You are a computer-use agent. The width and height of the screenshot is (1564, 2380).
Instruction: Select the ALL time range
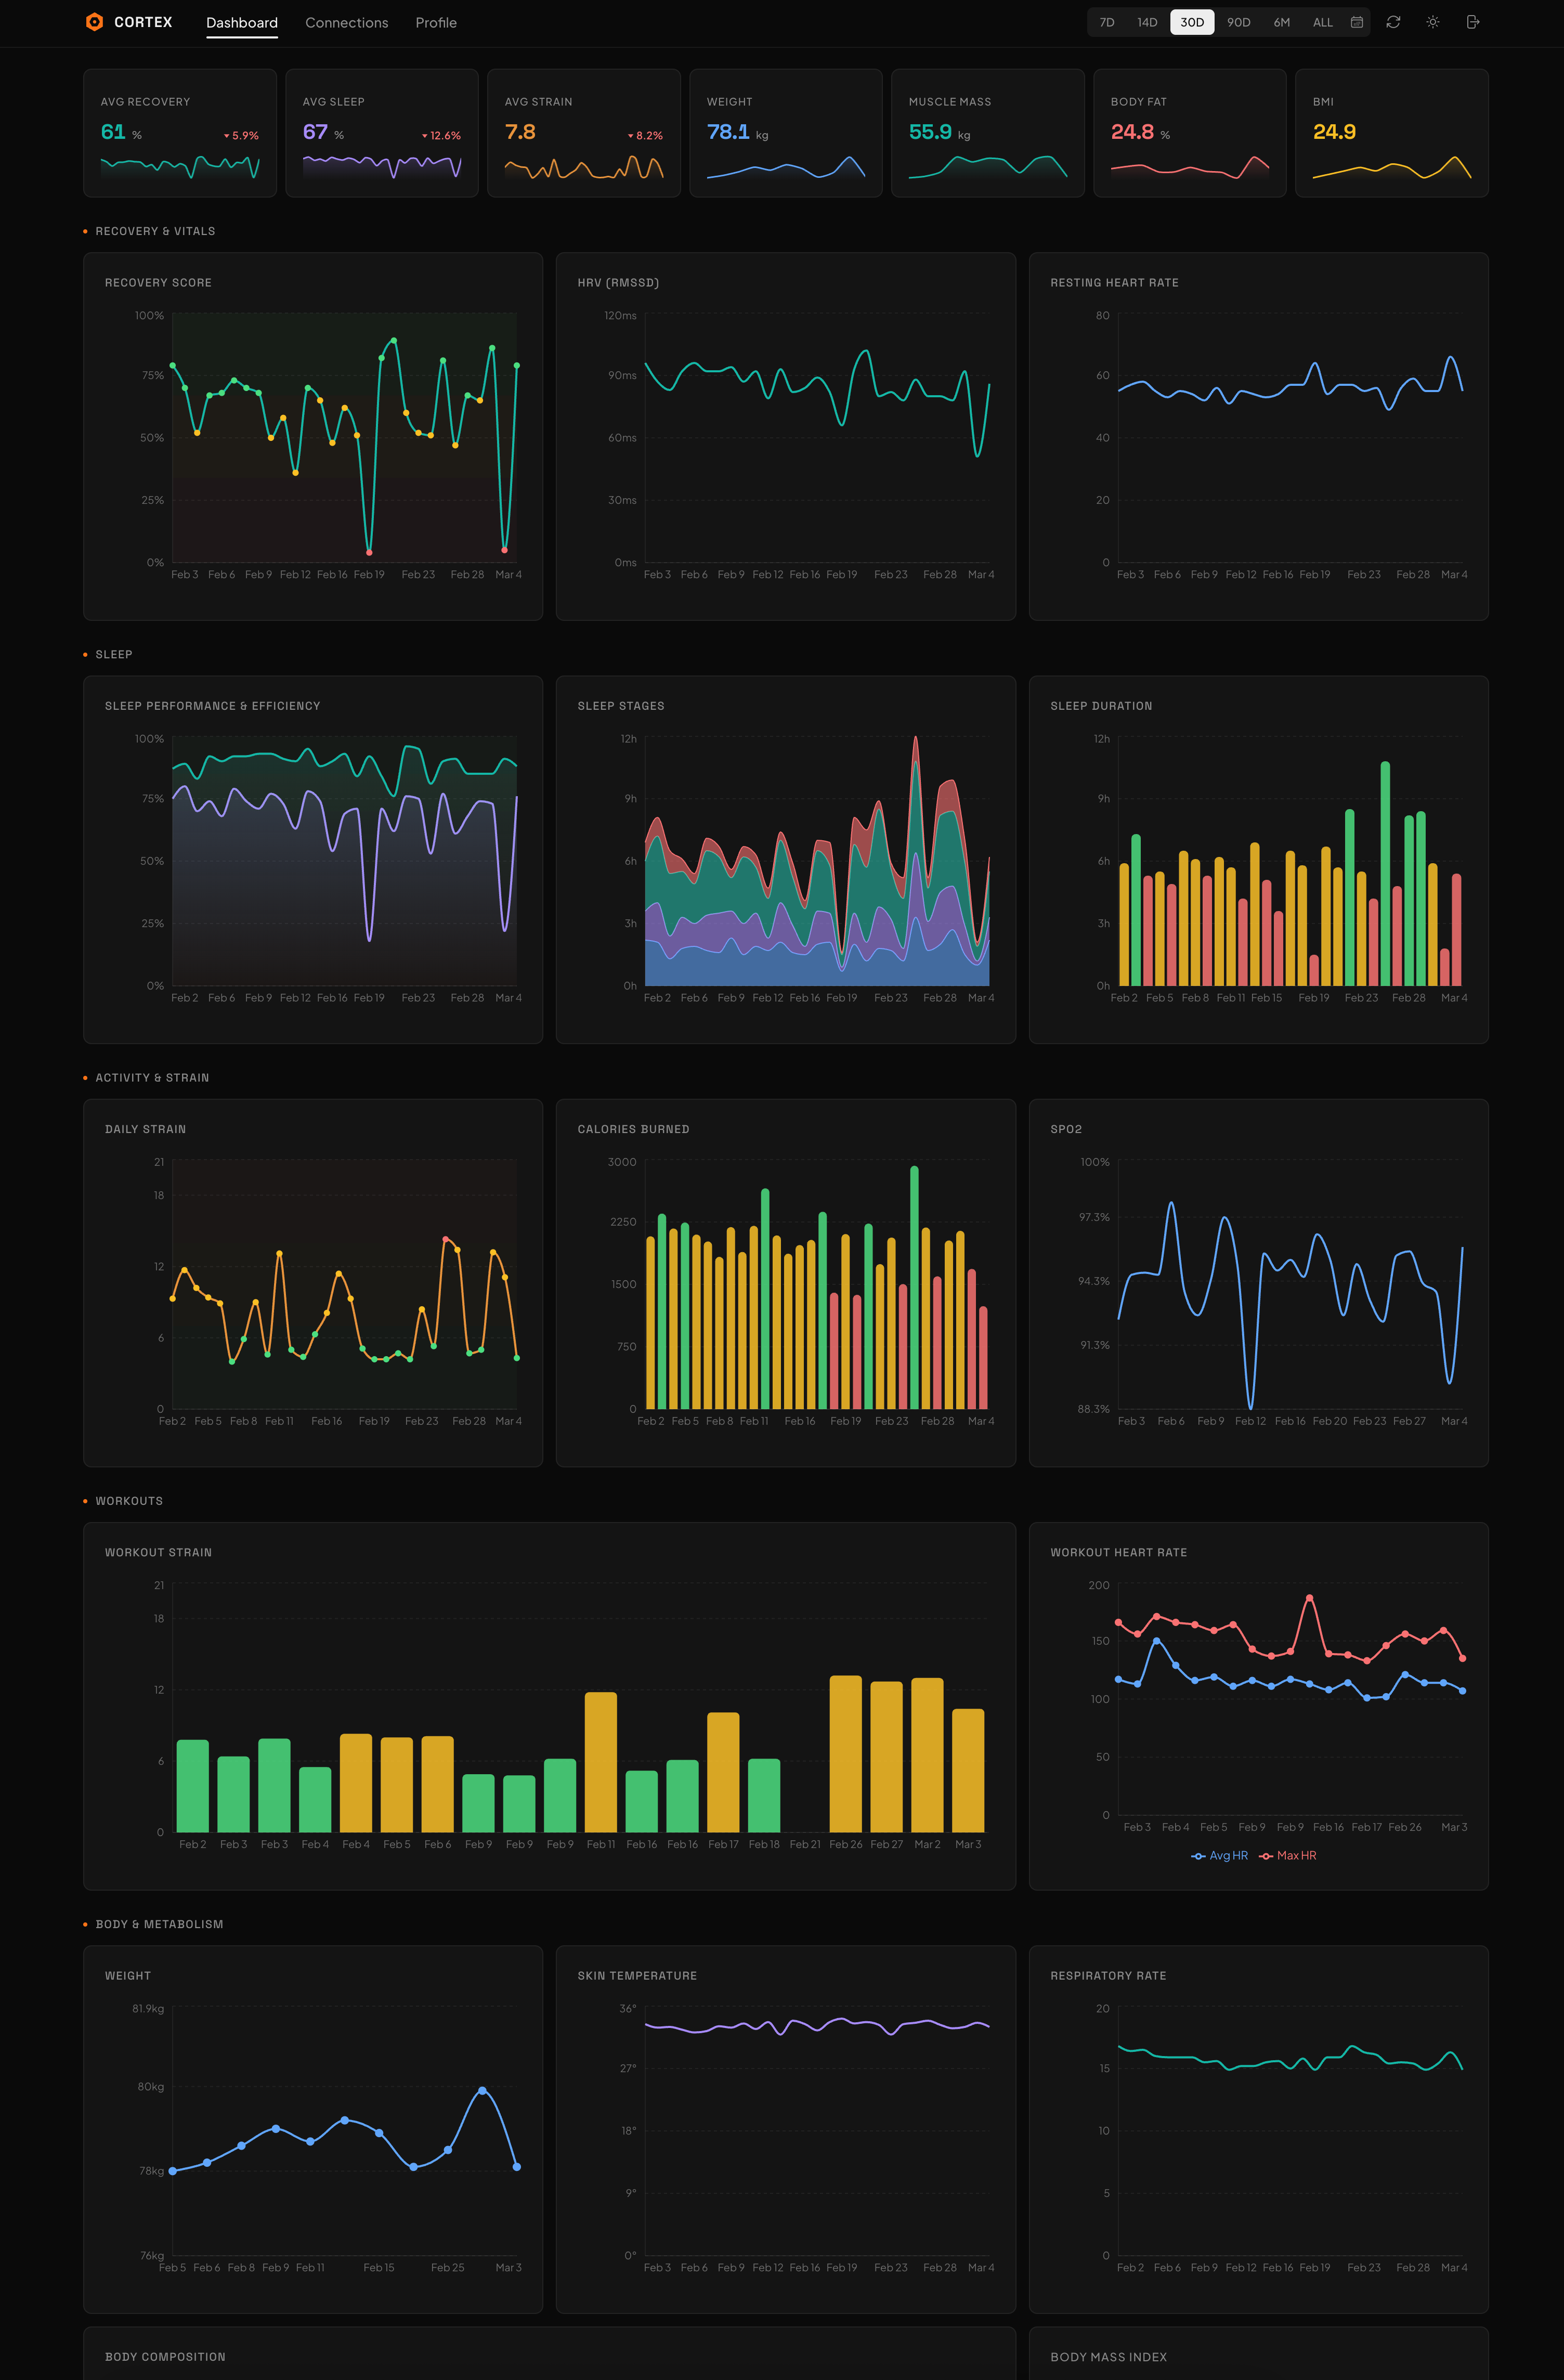tap(1322, 22)
